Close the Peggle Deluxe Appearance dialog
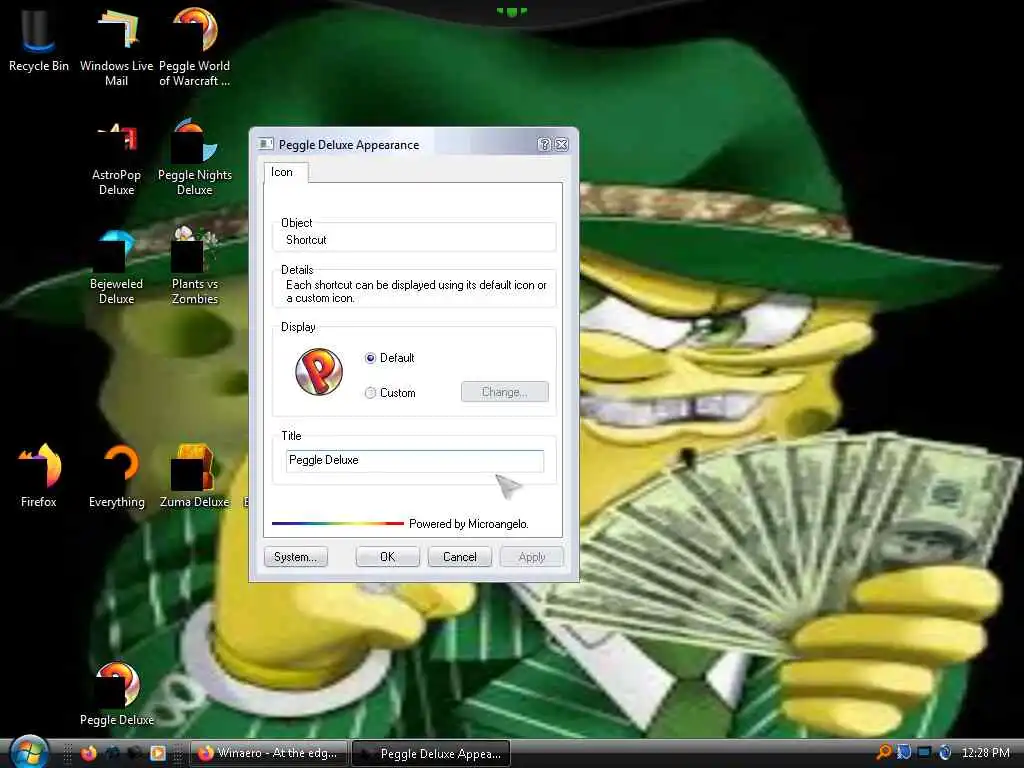 562,144
